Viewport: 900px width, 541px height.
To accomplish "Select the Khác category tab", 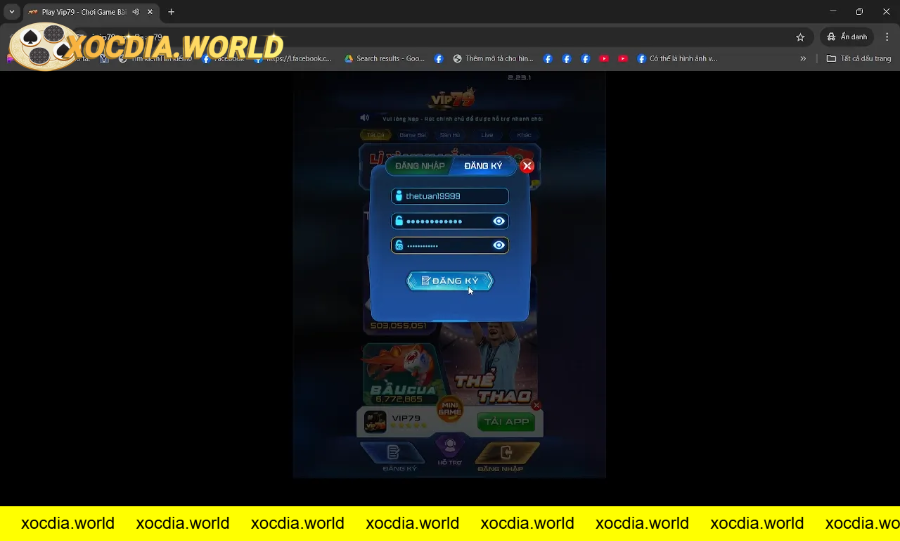I will click(523, 135).
